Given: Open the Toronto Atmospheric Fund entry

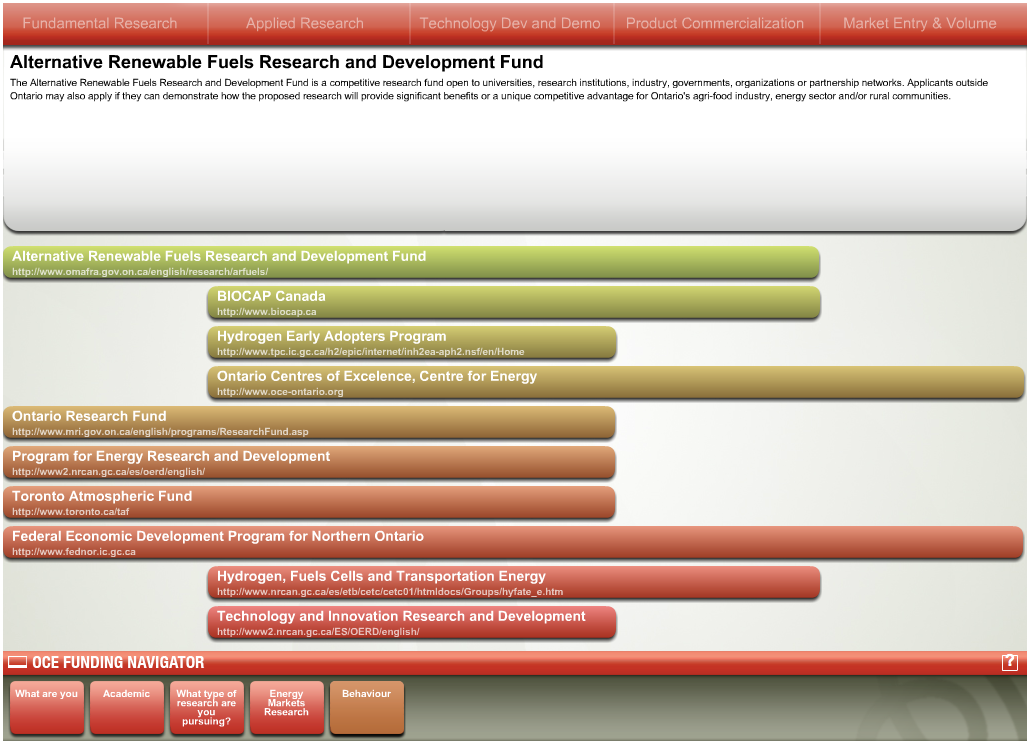Looking at the screenshot, I should 310,503.
